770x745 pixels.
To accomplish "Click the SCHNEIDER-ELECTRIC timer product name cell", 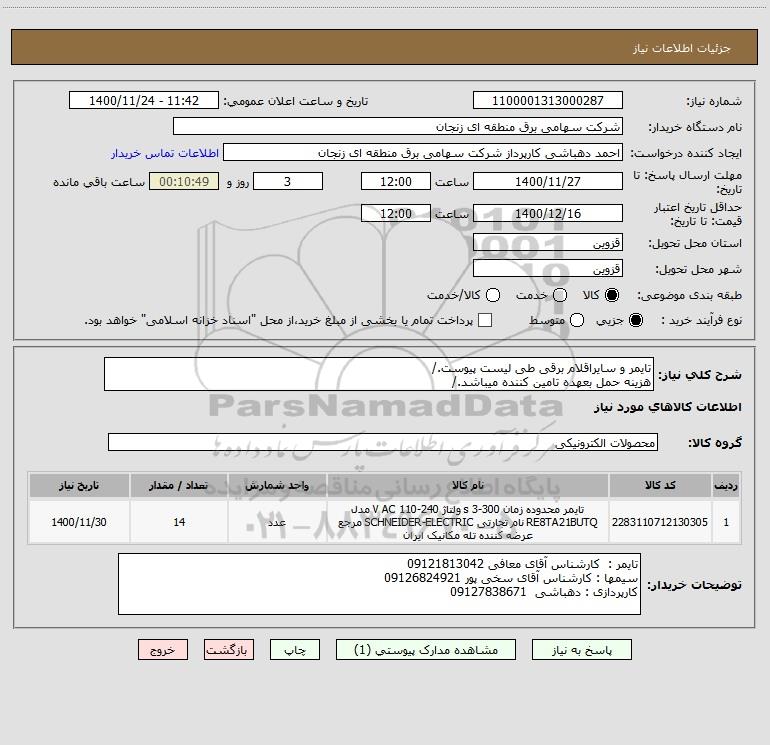I will tap(468, 522).
